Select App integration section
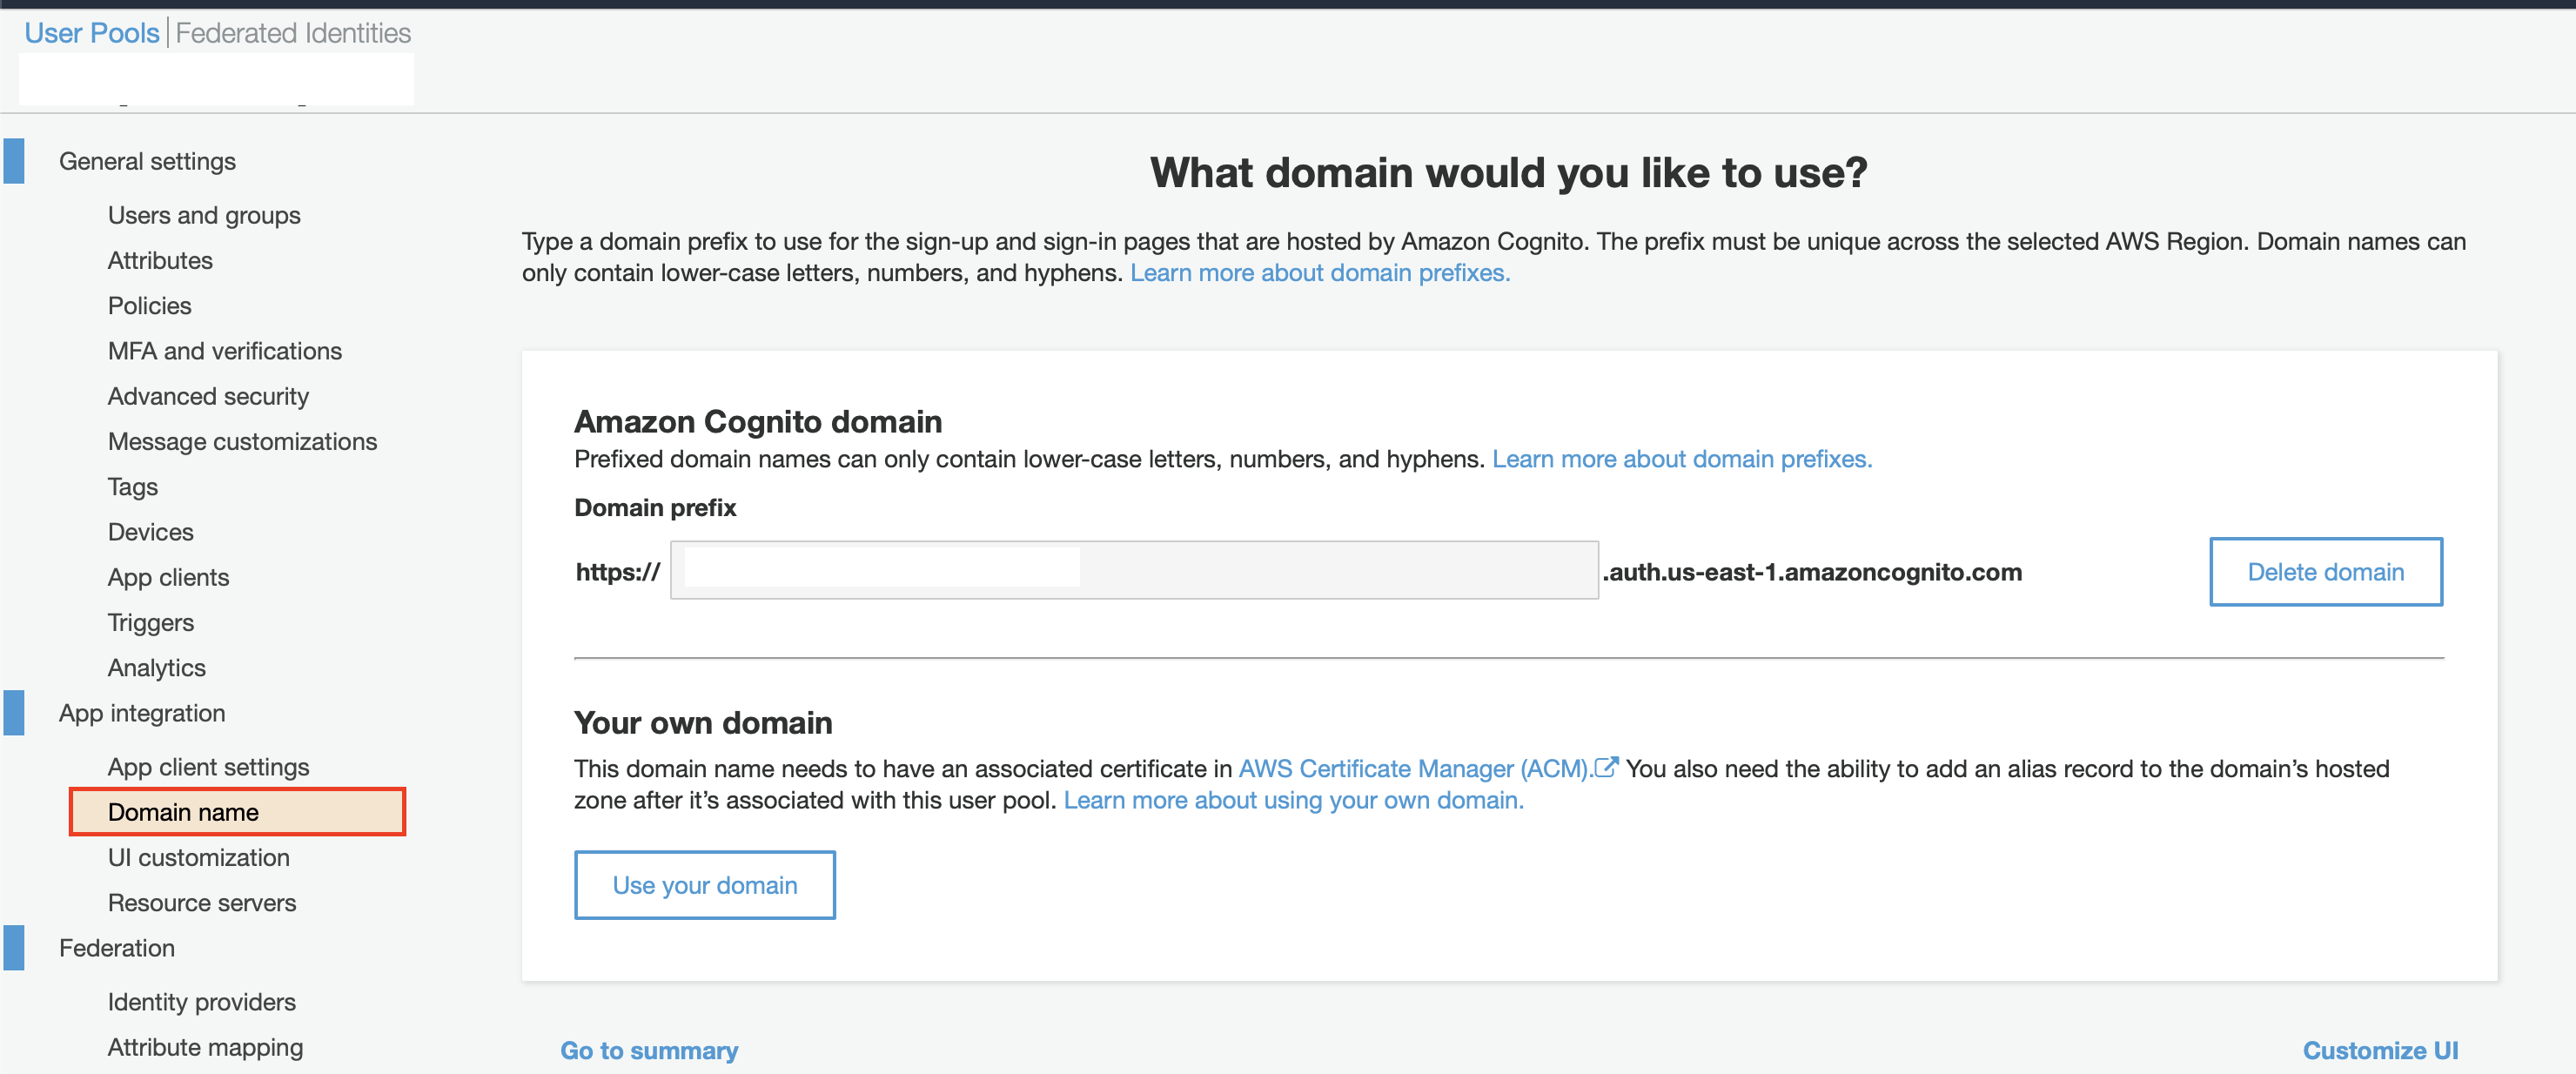The width and height of the screenshot is (2576, 1074). (142, 713)
